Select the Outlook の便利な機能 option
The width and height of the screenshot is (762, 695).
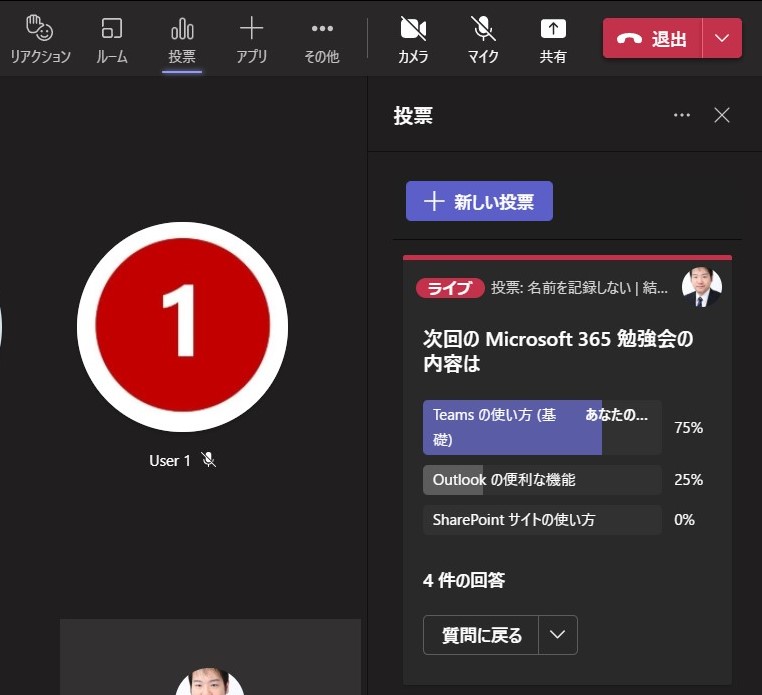542,480
